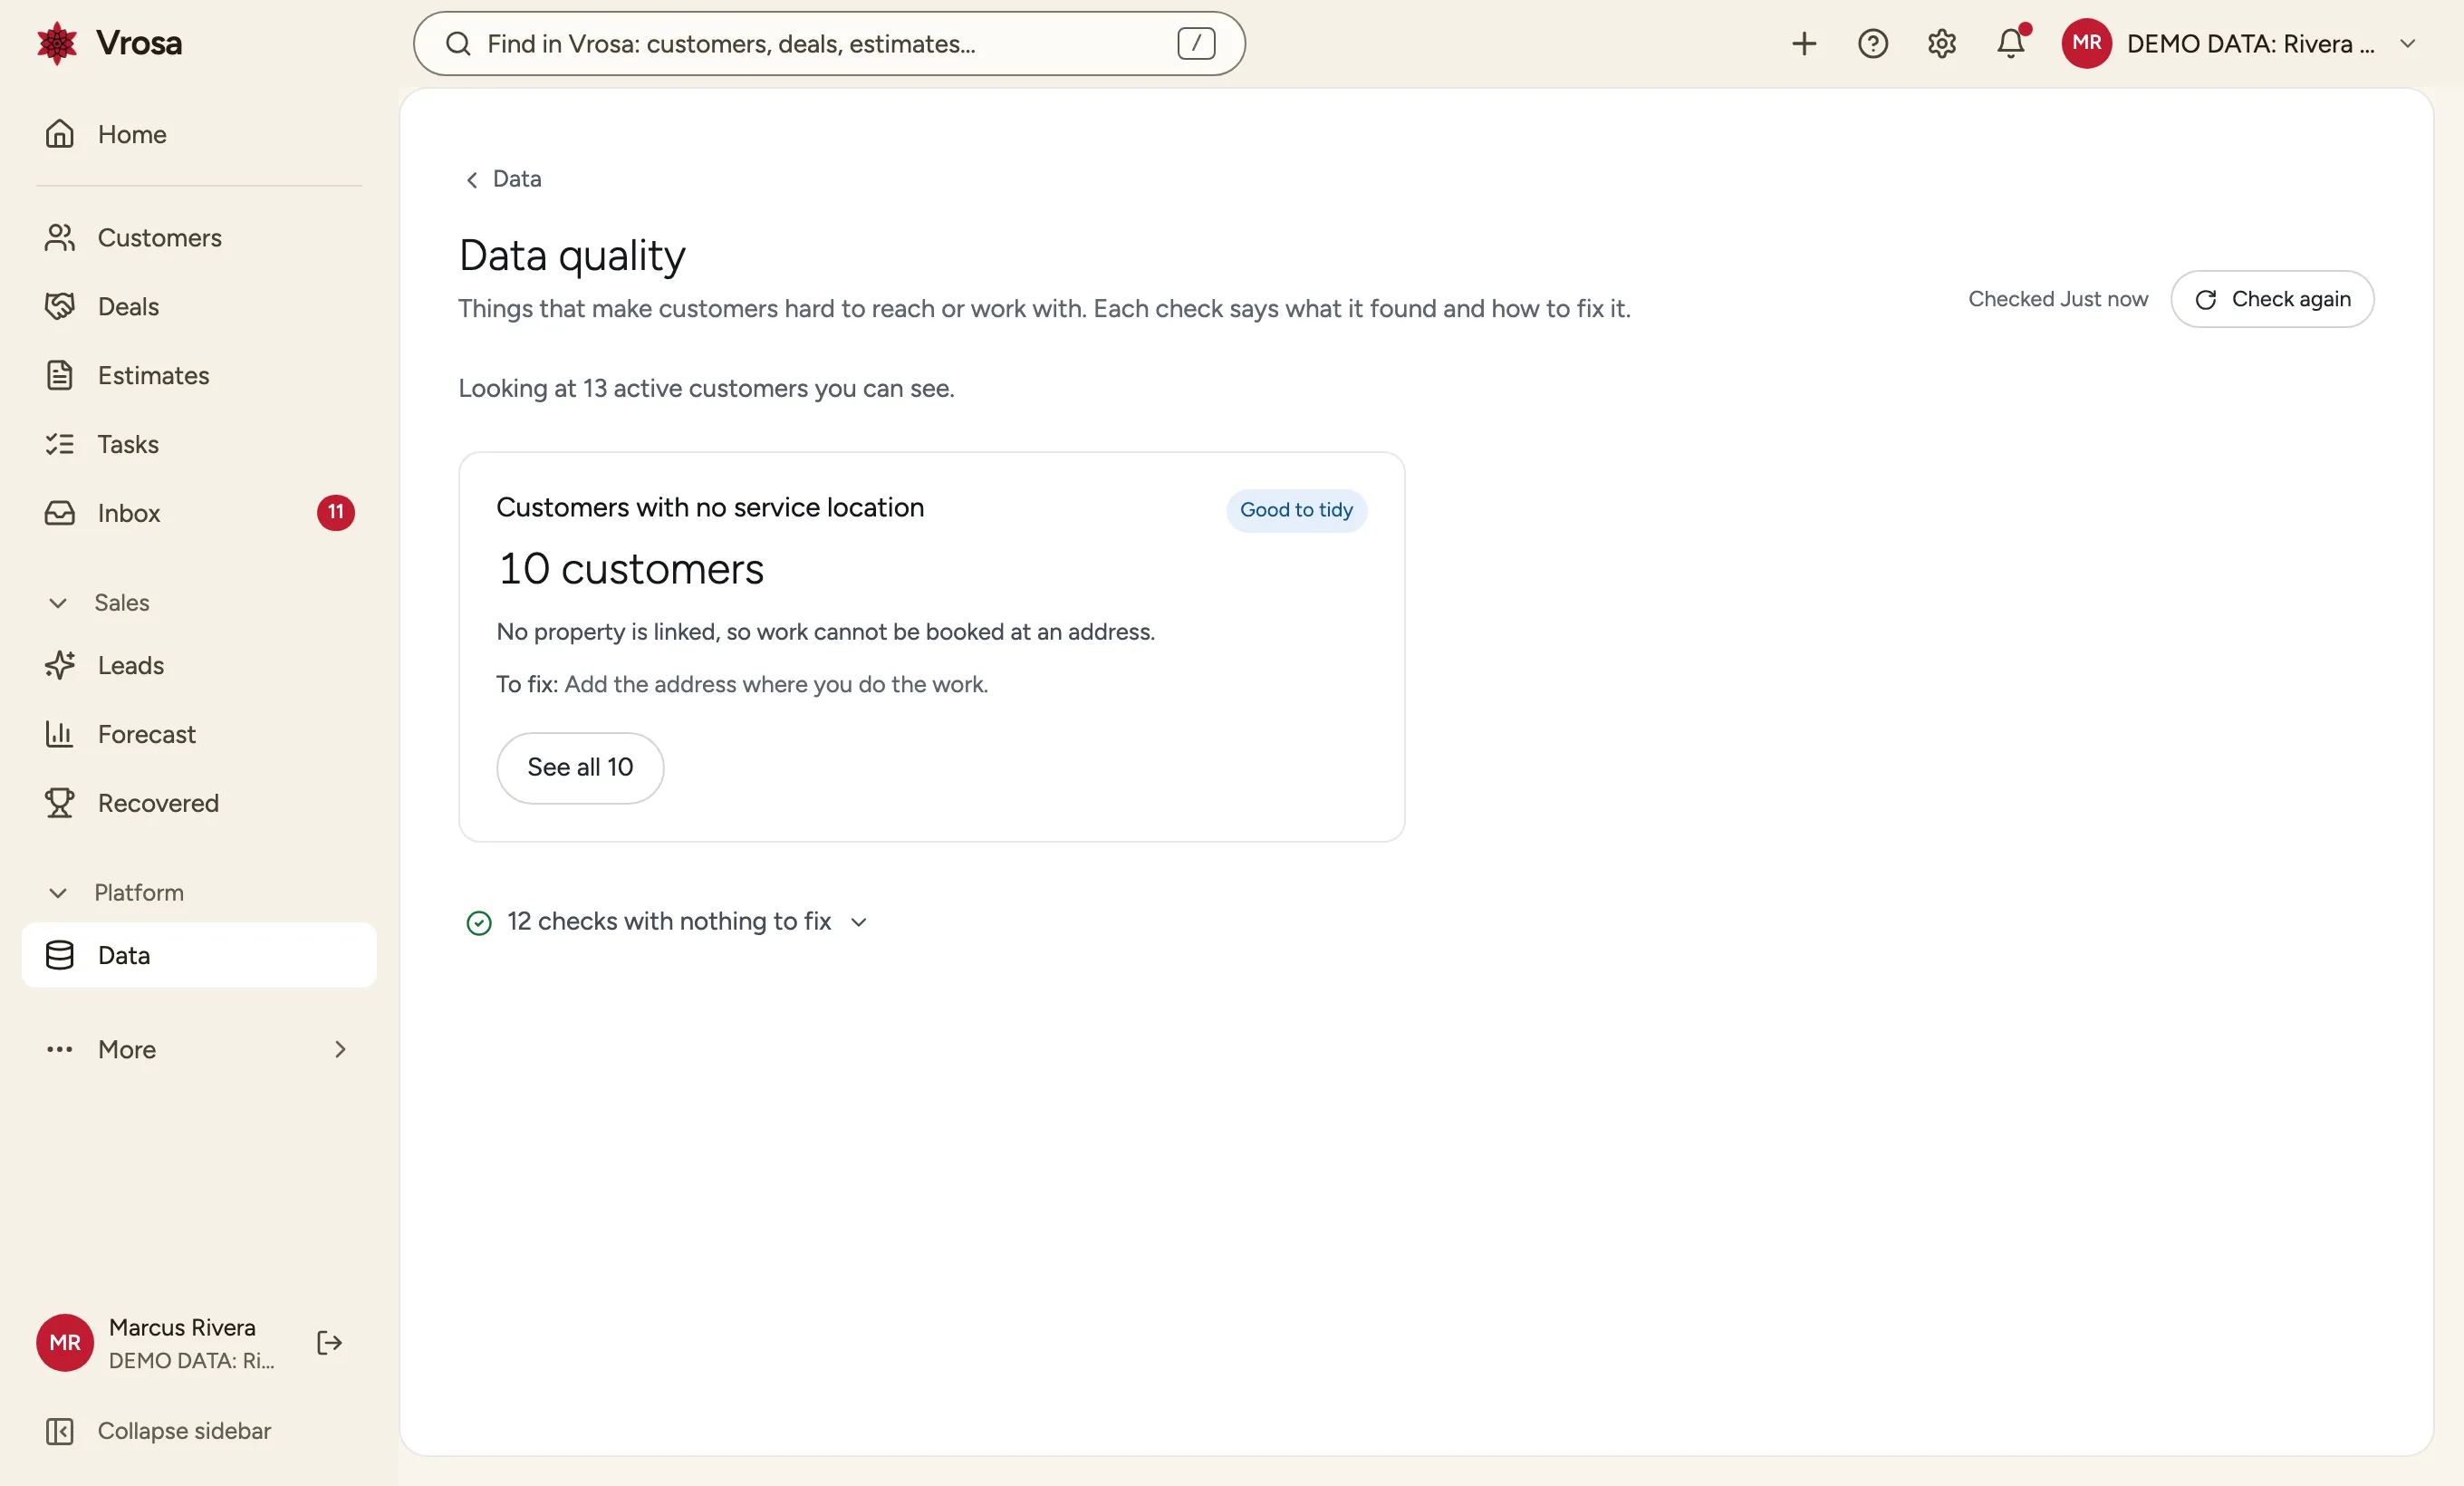The width and height of the screenshot is (2464, 1486).
Task: Collapse the Sales section
Action: click(x=98, y=603)
